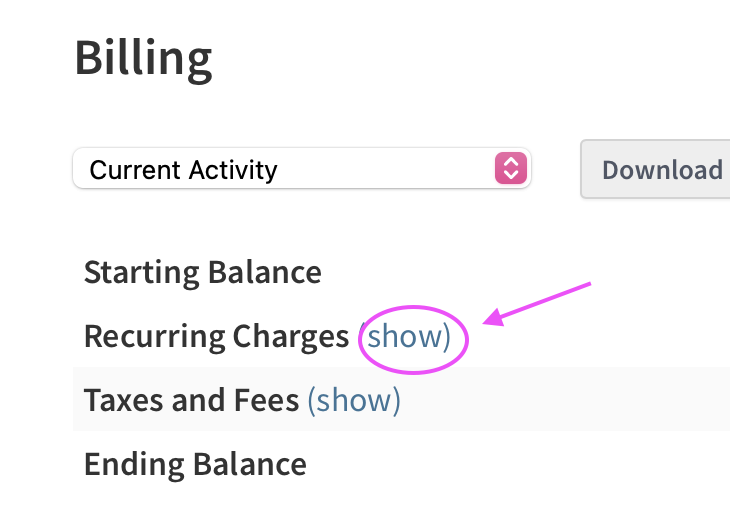Open the Current Activity dropdown
730x518 pixels.
(300, 169)
